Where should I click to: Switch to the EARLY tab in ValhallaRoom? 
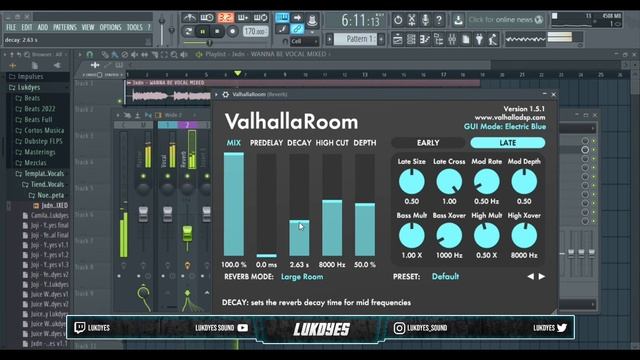[x=428, y=143]
